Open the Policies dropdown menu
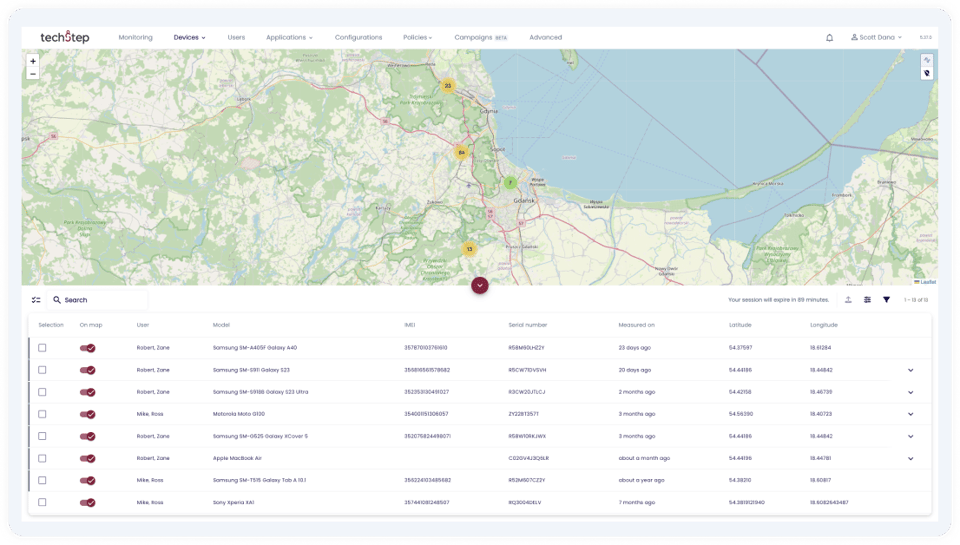The width and height of the screenshot is (960, 545). point(418,37)
